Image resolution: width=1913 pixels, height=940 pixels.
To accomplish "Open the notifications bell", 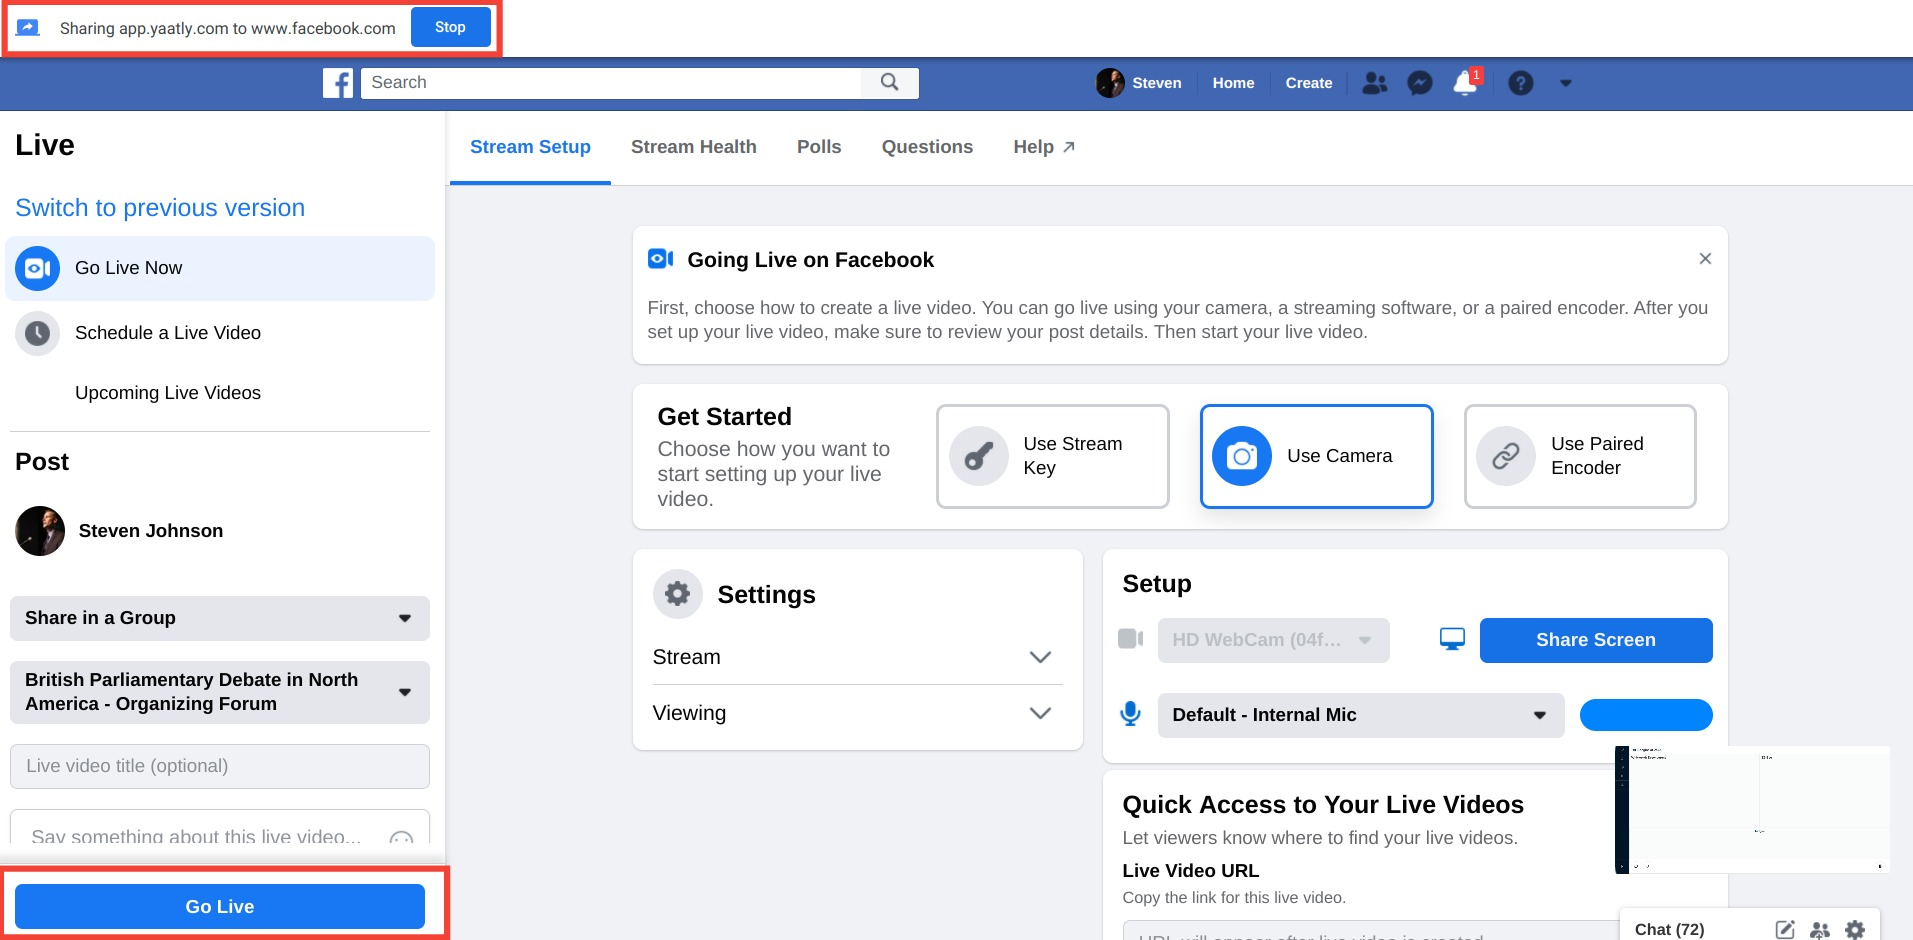I will coord(1466,83).
